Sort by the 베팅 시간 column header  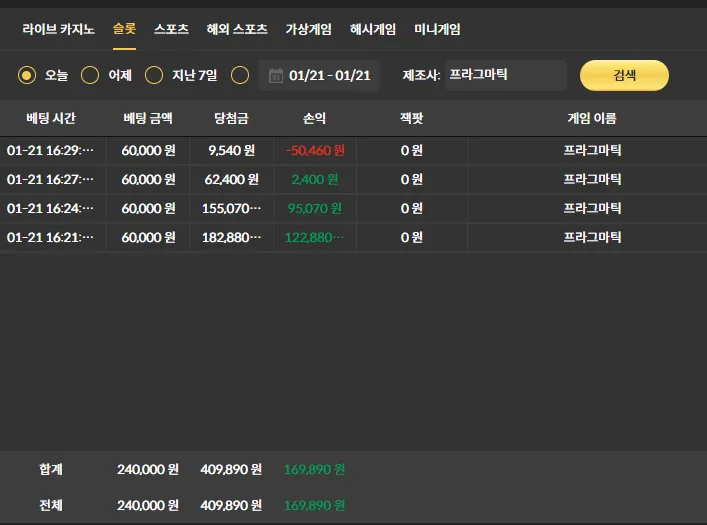(50, 118)
